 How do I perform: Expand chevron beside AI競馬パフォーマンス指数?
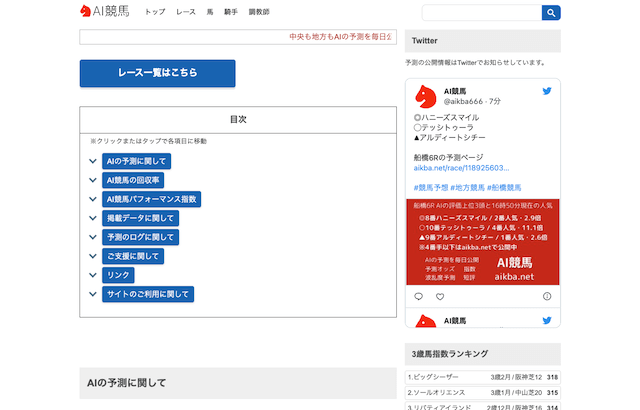[x=93, y=199]
